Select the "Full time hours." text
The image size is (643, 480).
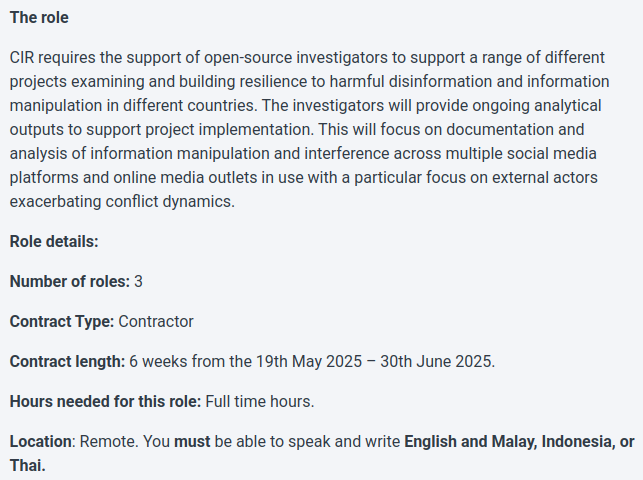click(x=260, y=402)
